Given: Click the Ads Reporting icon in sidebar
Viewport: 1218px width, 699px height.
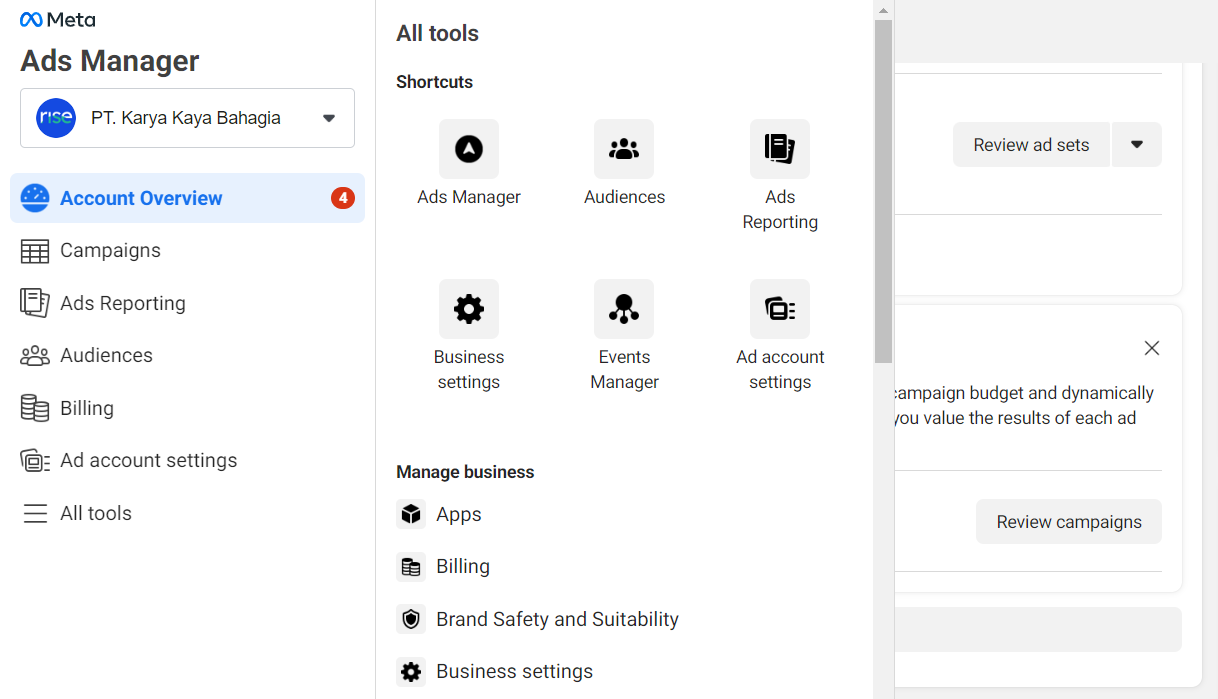Looking at the screenshot, I should (x=35, y=303).
